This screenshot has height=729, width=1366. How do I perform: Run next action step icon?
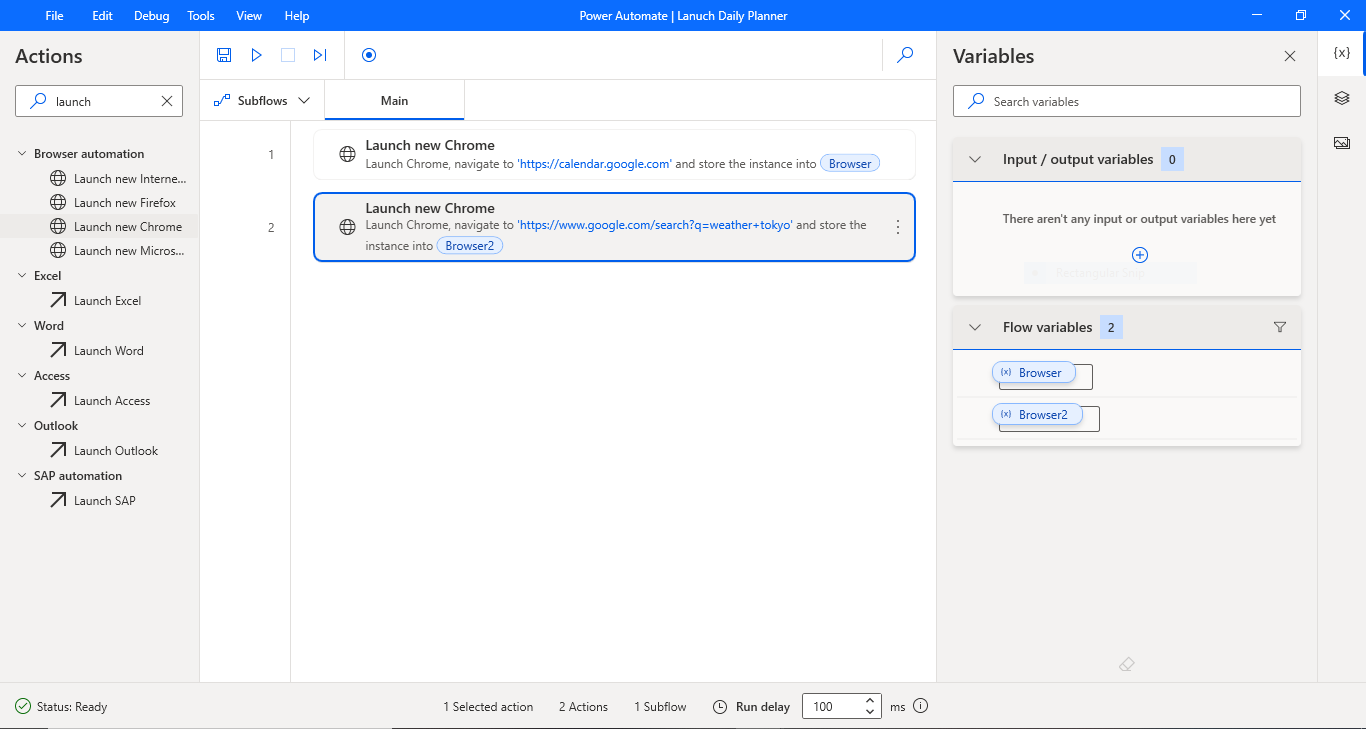[x=320, y=55]
